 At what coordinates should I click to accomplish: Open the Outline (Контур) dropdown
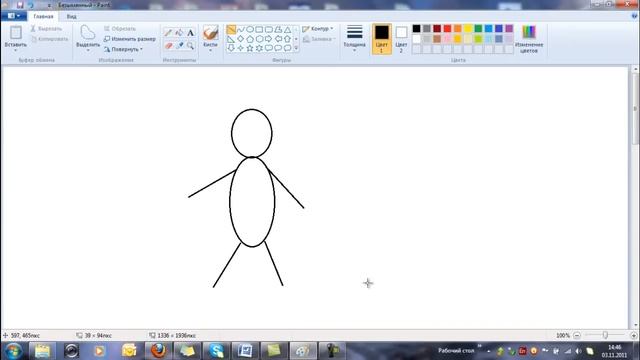click(x=318, y=29)
